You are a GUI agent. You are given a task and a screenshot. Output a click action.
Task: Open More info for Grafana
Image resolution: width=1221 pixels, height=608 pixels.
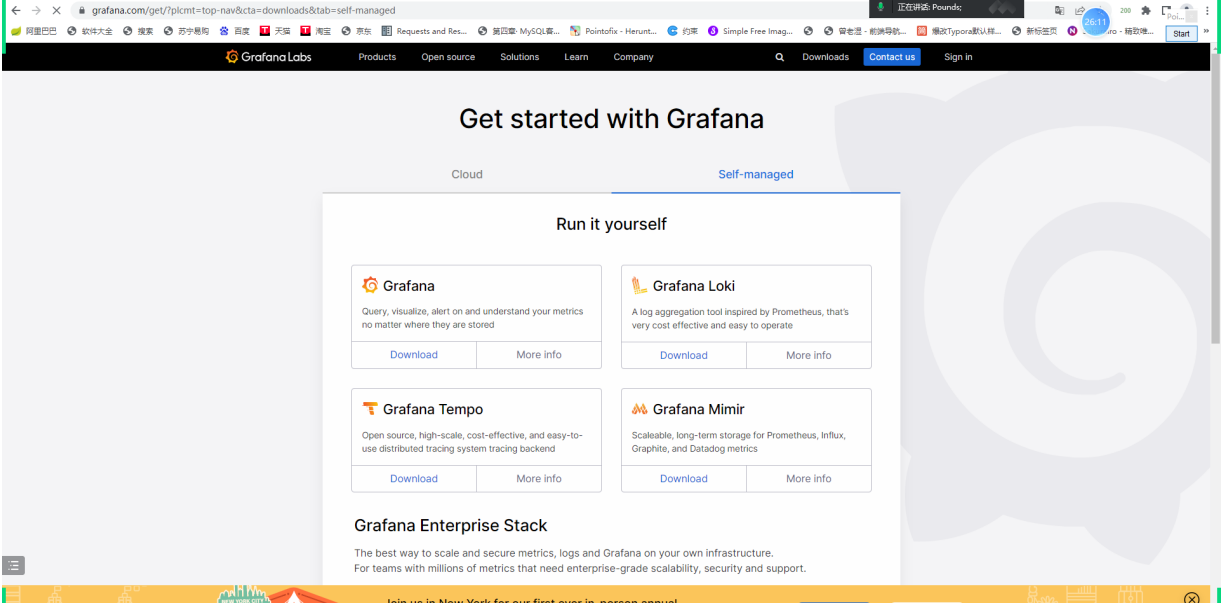pyautogui.click(x=539, y=355)
